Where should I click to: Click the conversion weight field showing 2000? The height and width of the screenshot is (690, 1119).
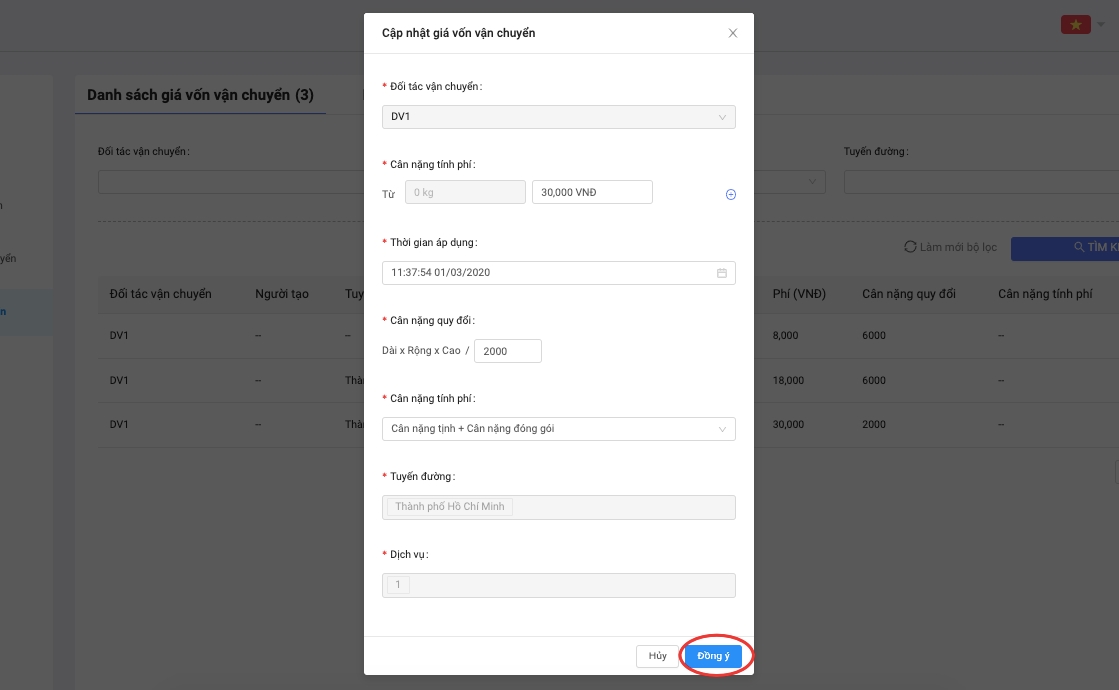pyautogui.click(x=508, y=351)
